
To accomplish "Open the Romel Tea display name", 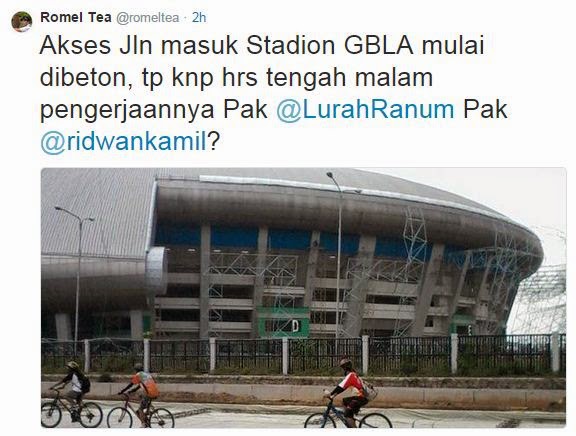I will pyautogui.click(x=76, y=17).
